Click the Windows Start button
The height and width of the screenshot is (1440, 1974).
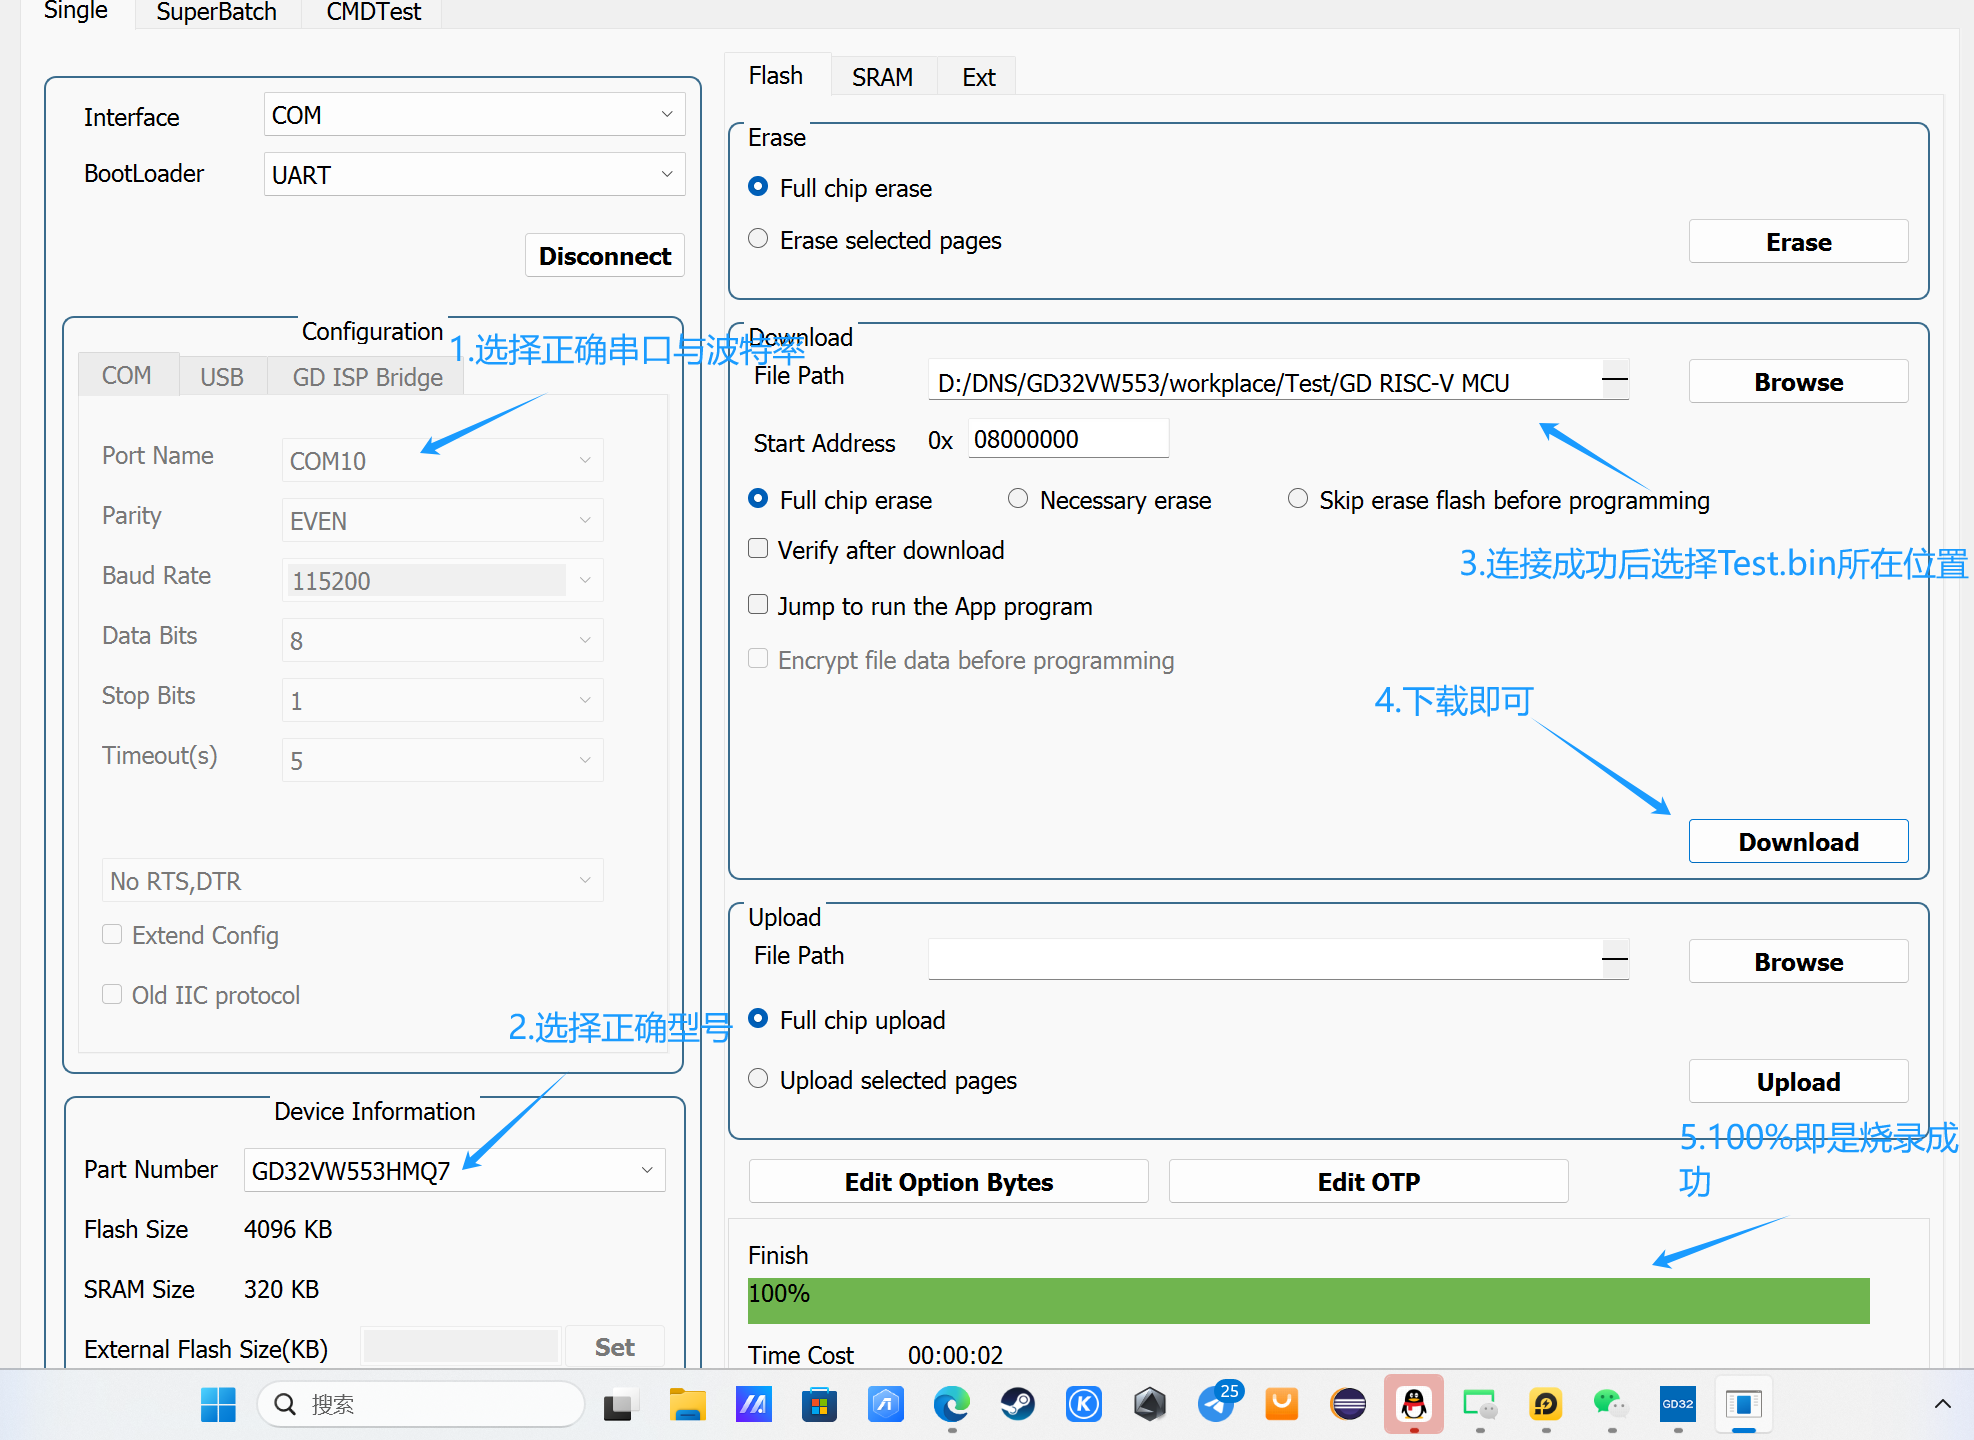[x=218, y=1404]
